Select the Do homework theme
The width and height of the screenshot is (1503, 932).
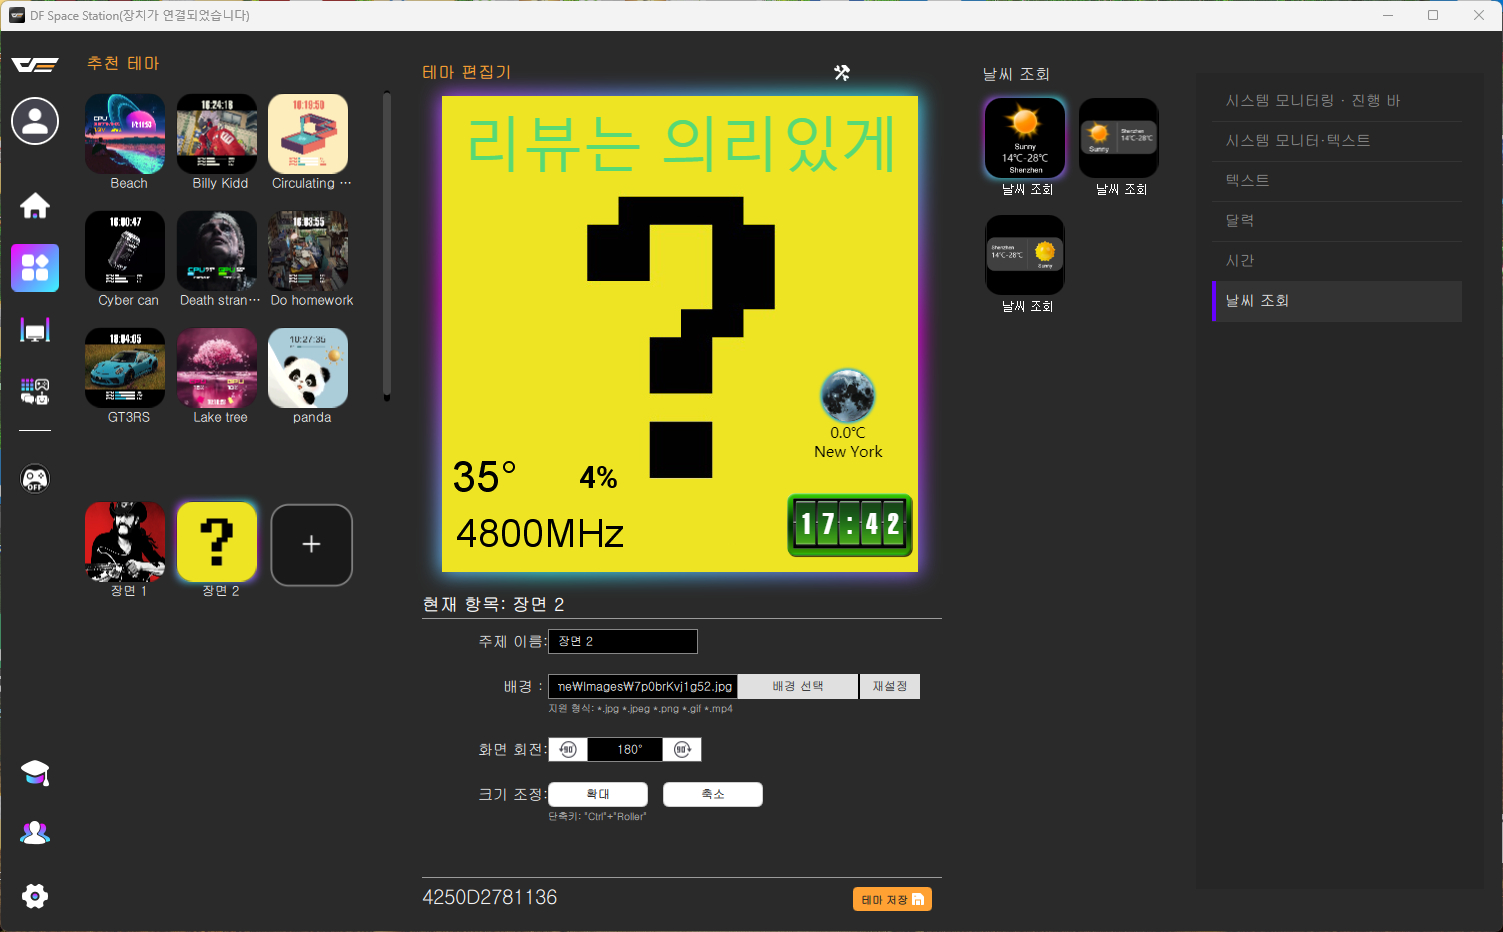308,251
